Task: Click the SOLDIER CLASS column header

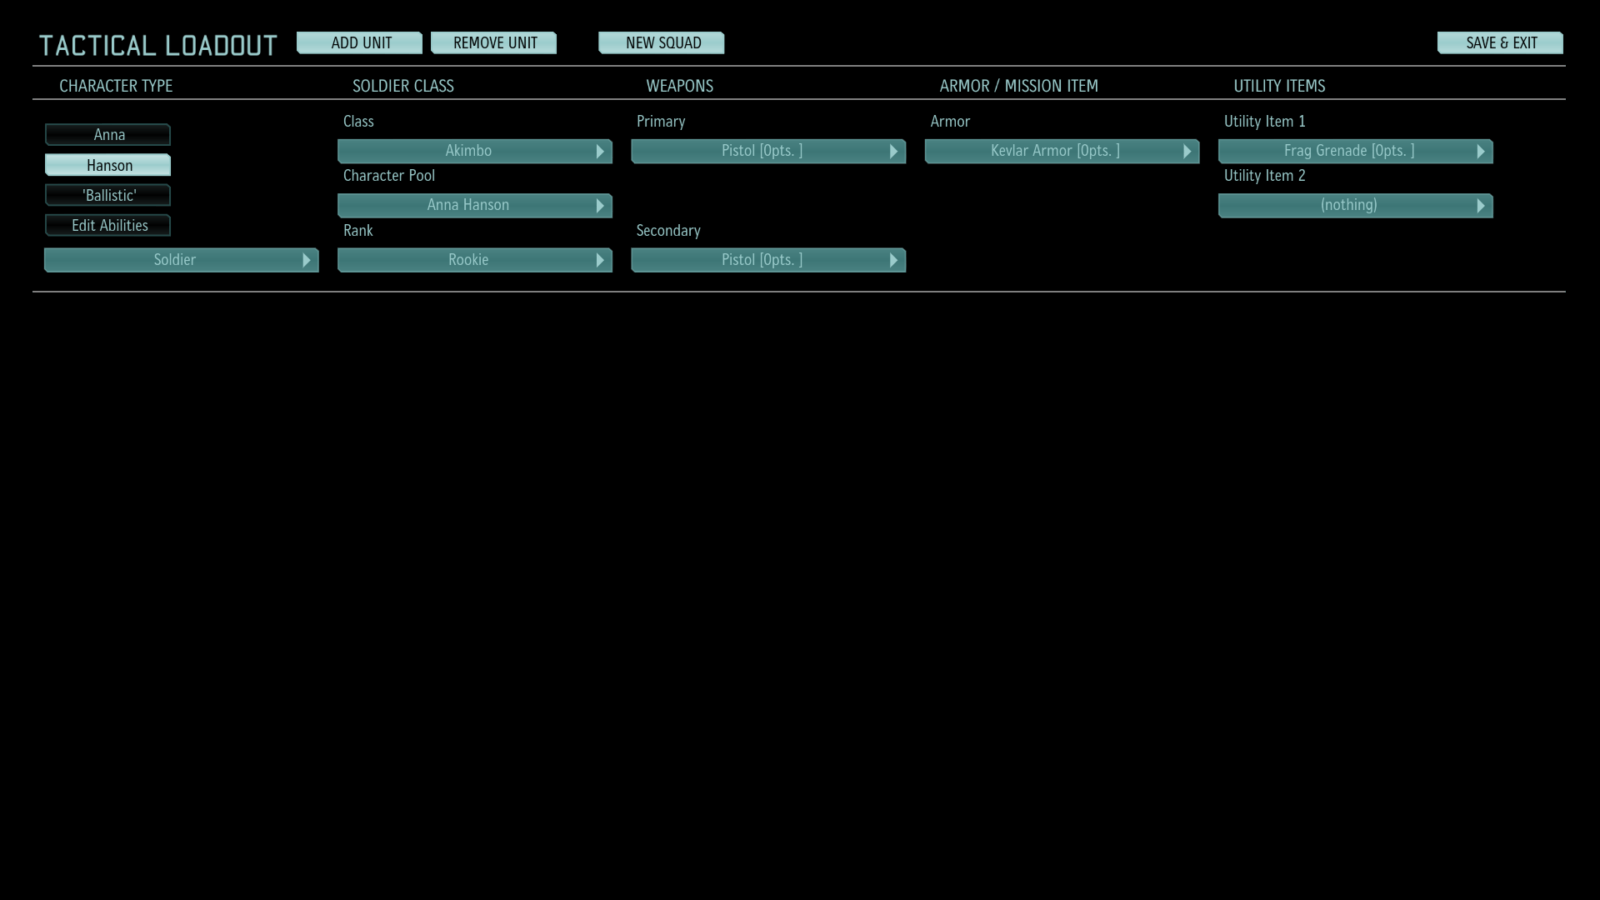Action: [x=403, y=86]
